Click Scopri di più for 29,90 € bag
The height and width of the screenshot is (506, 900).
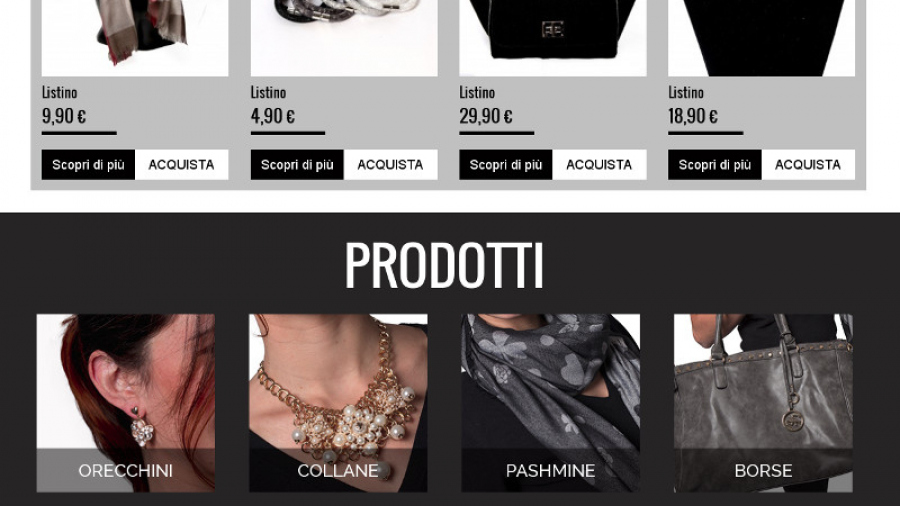506,165
